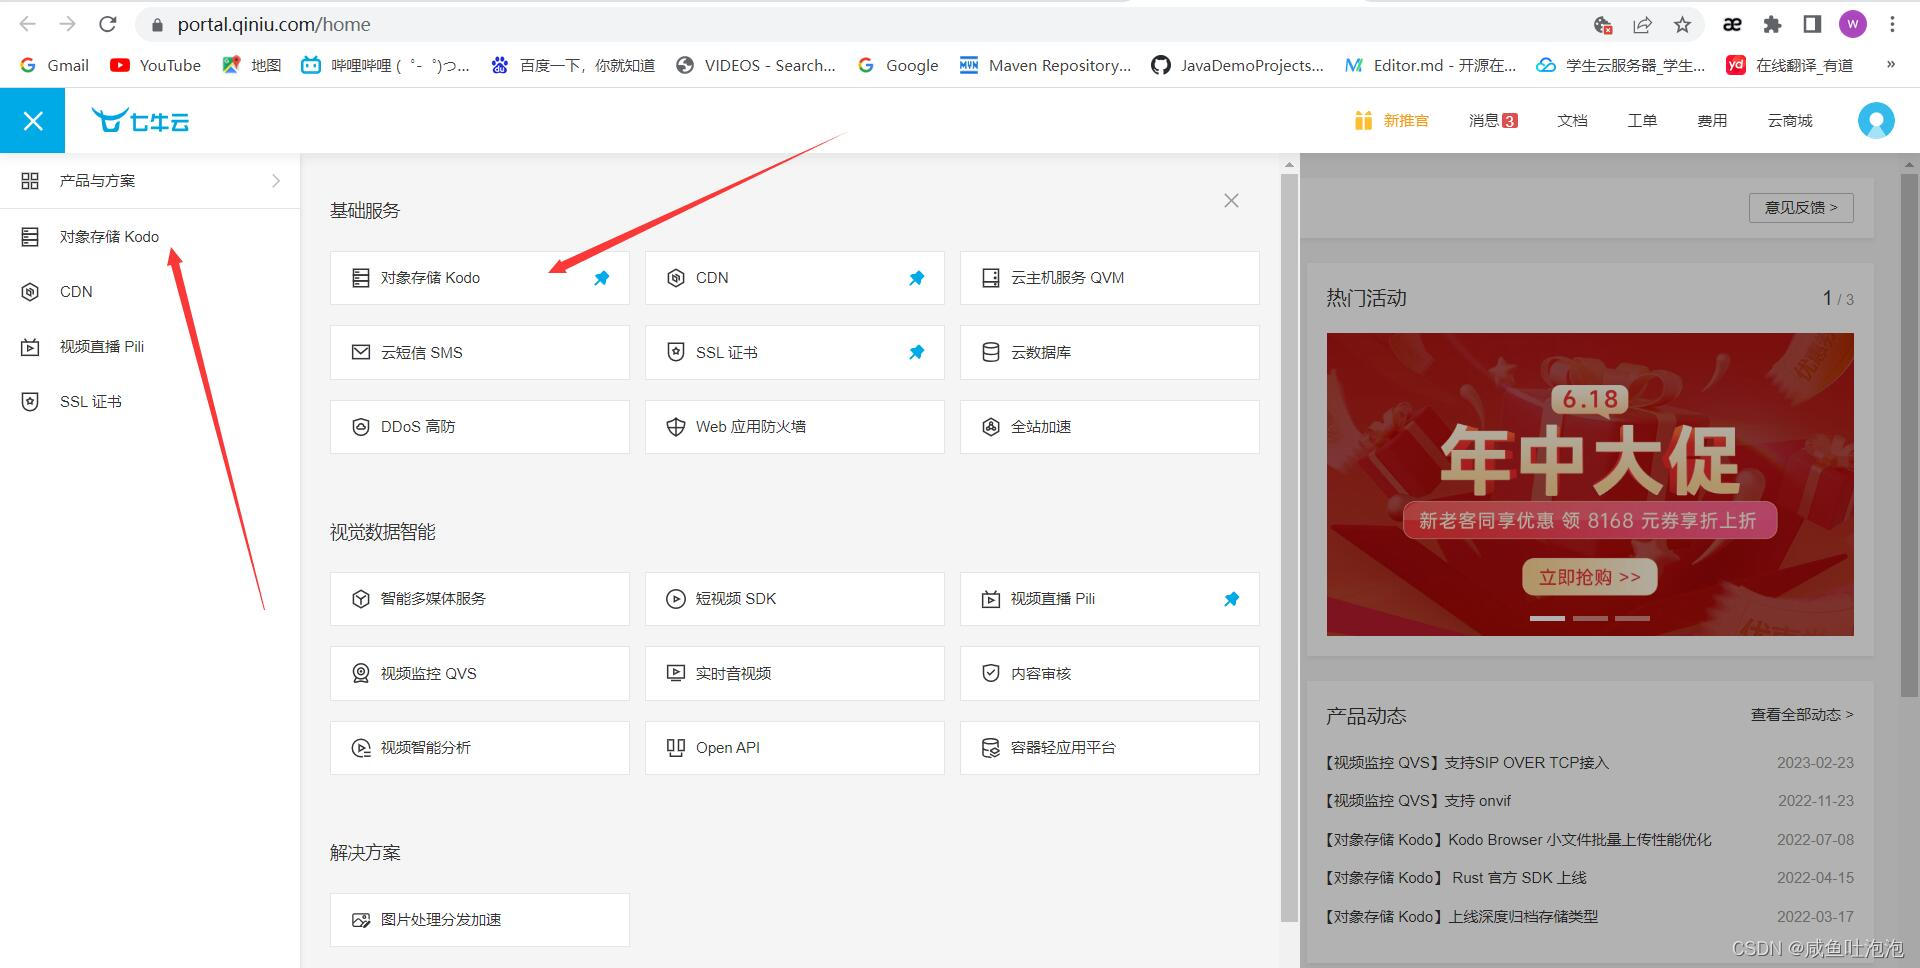This screenshot has width=1920, height=968.
Task: Unpin SSL 证书 card via pin icon
Action: pyautogui.click(x=916, y=352)
